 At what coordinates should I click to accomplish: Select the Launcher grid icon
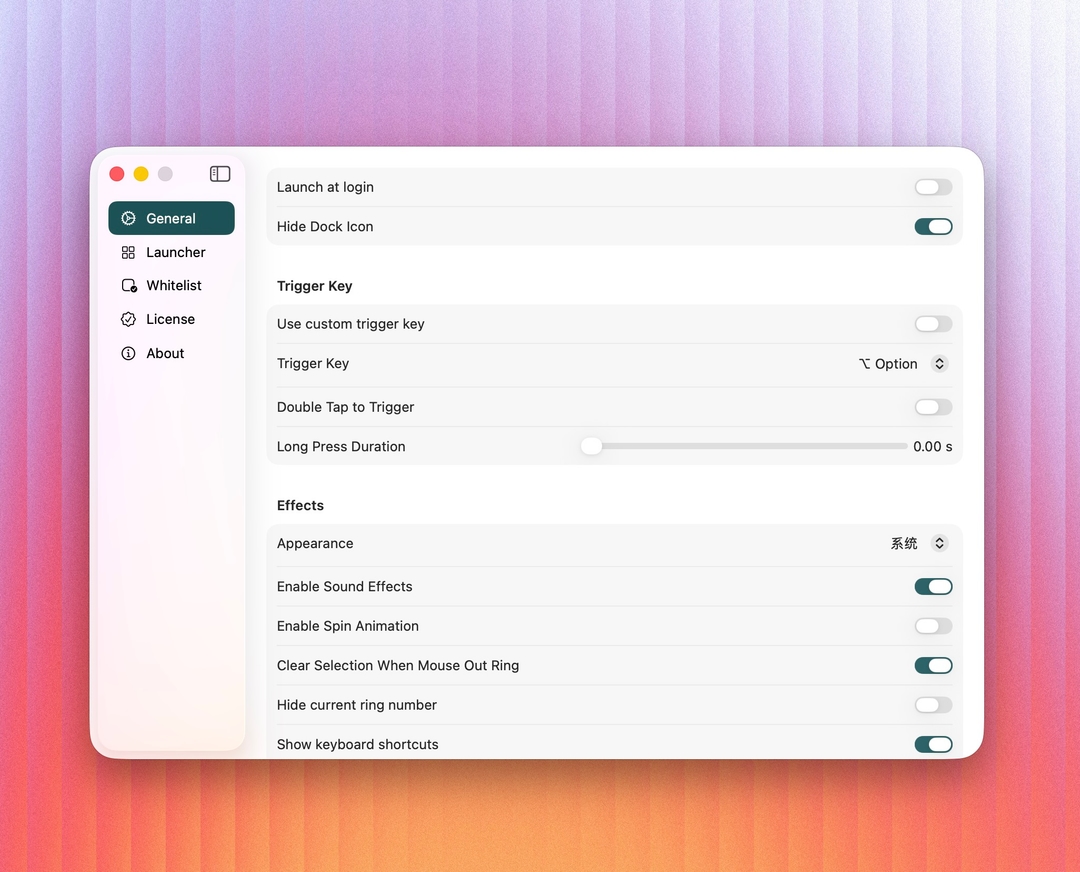128,252
